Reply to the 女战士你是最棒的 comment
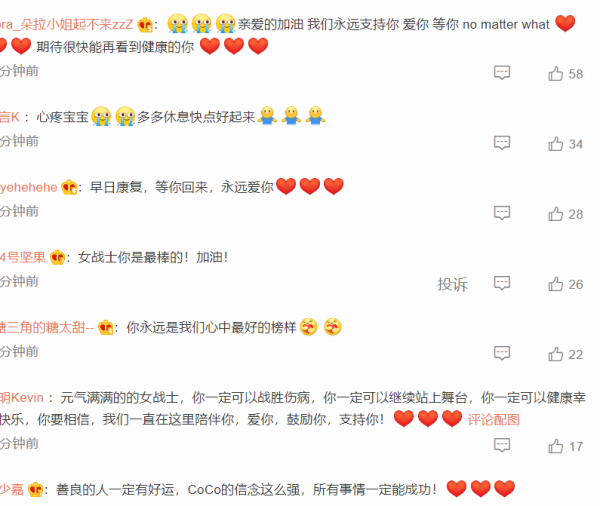The width and height of the screenshot is (600, 506). (502, 283)
